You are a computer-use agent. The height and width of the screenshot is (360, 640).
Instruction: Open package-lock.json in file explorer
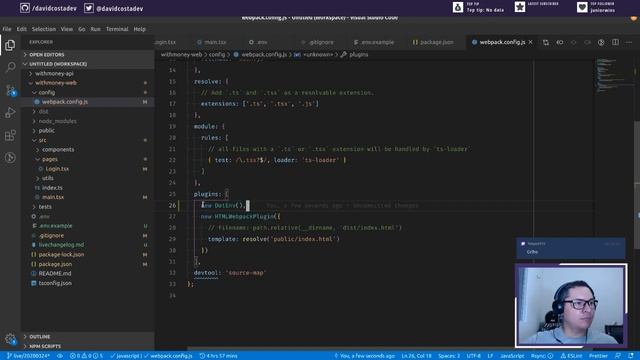[x=88, y=254]
